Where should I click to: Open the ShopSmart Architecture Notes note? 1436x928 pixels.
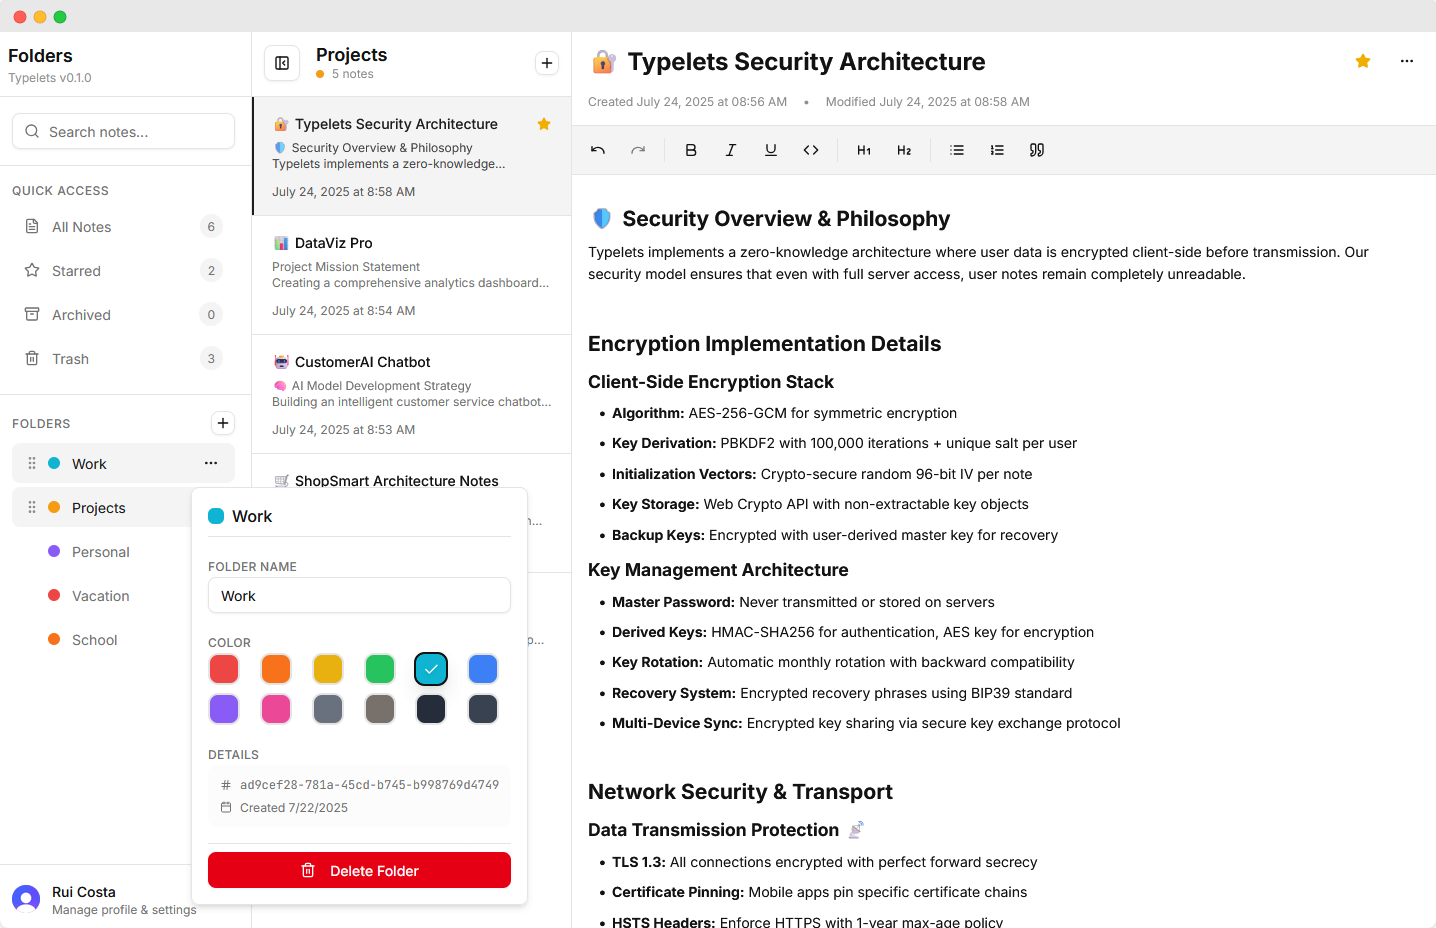pos(397,481)
